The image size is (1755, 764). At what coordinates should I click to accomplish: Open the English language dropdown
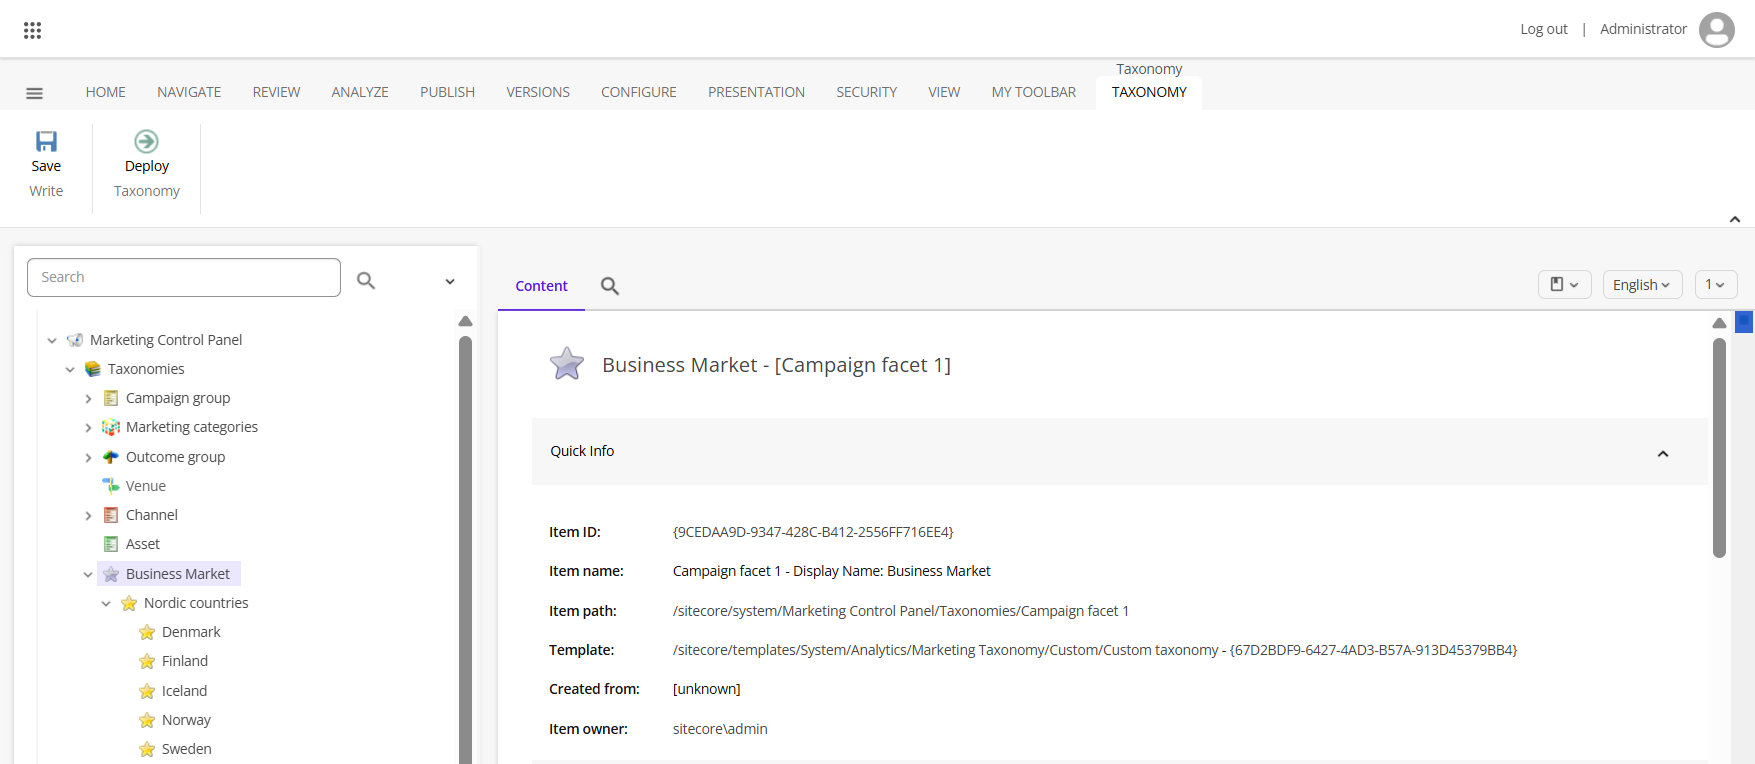[x=1642, y=285]
